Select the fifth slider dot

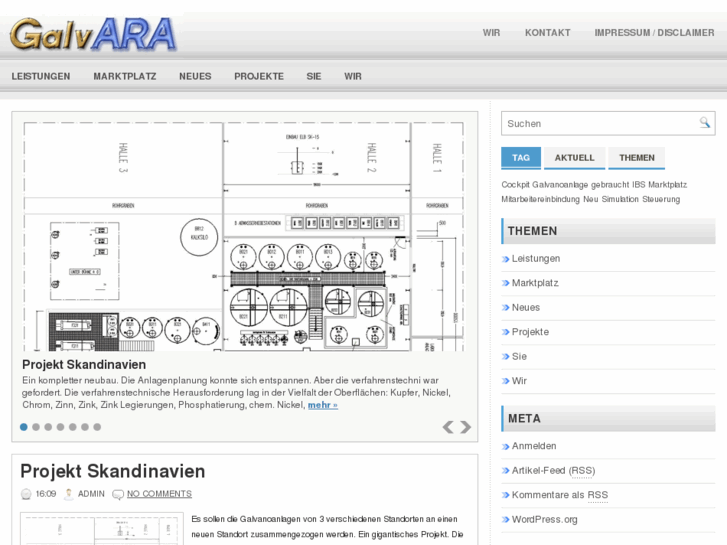[x=73, y=427]
